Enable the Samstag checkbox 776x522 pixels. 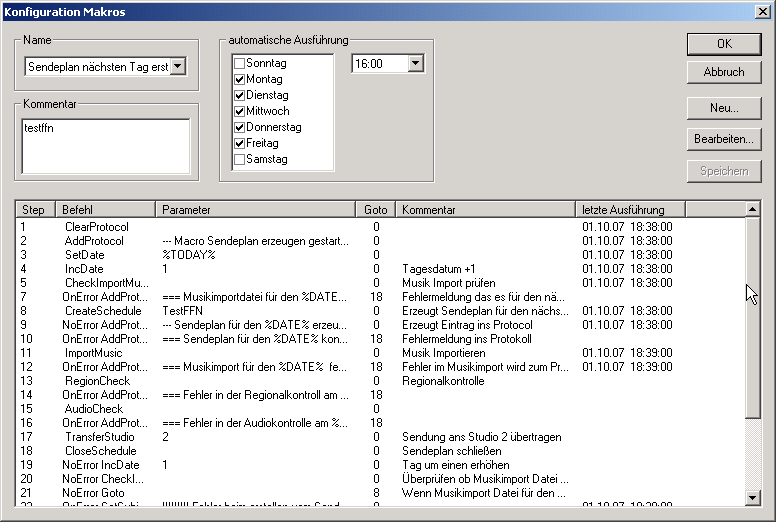[x=240, y=159]
